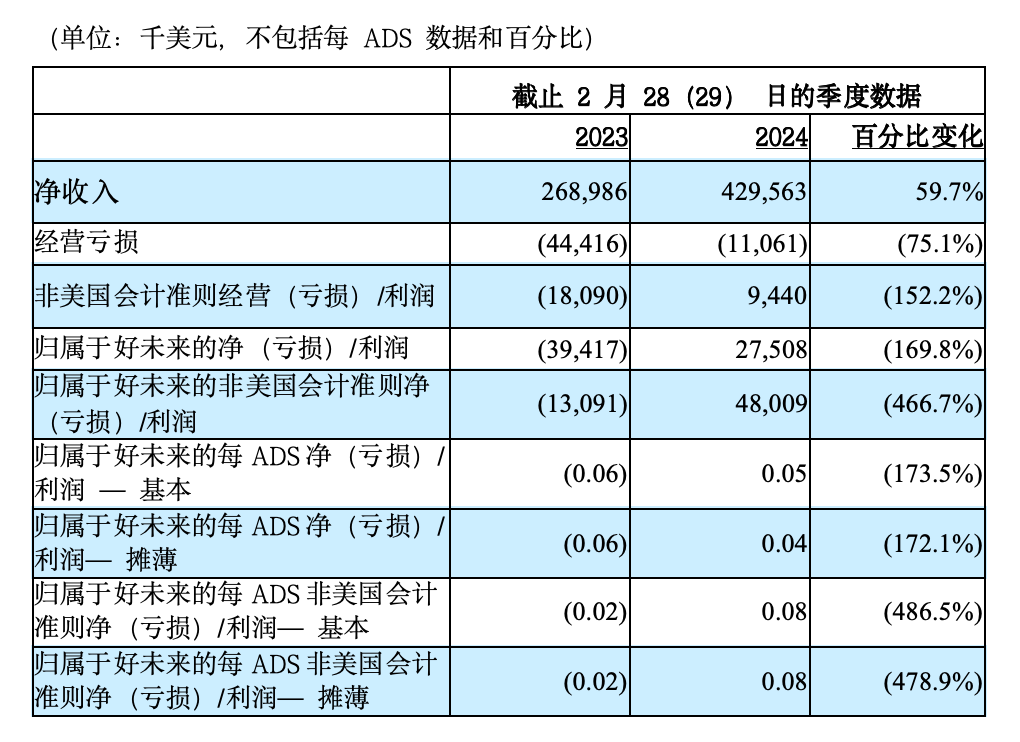Select the 百分比变化 column header
1020x742 pixels.
click(917, 137)
